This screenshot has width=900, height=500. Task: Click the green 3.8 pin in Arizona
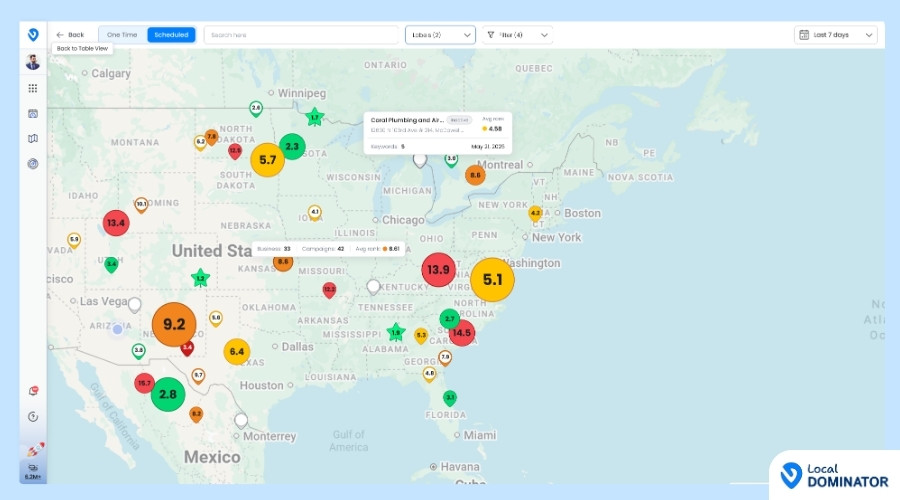138,351
